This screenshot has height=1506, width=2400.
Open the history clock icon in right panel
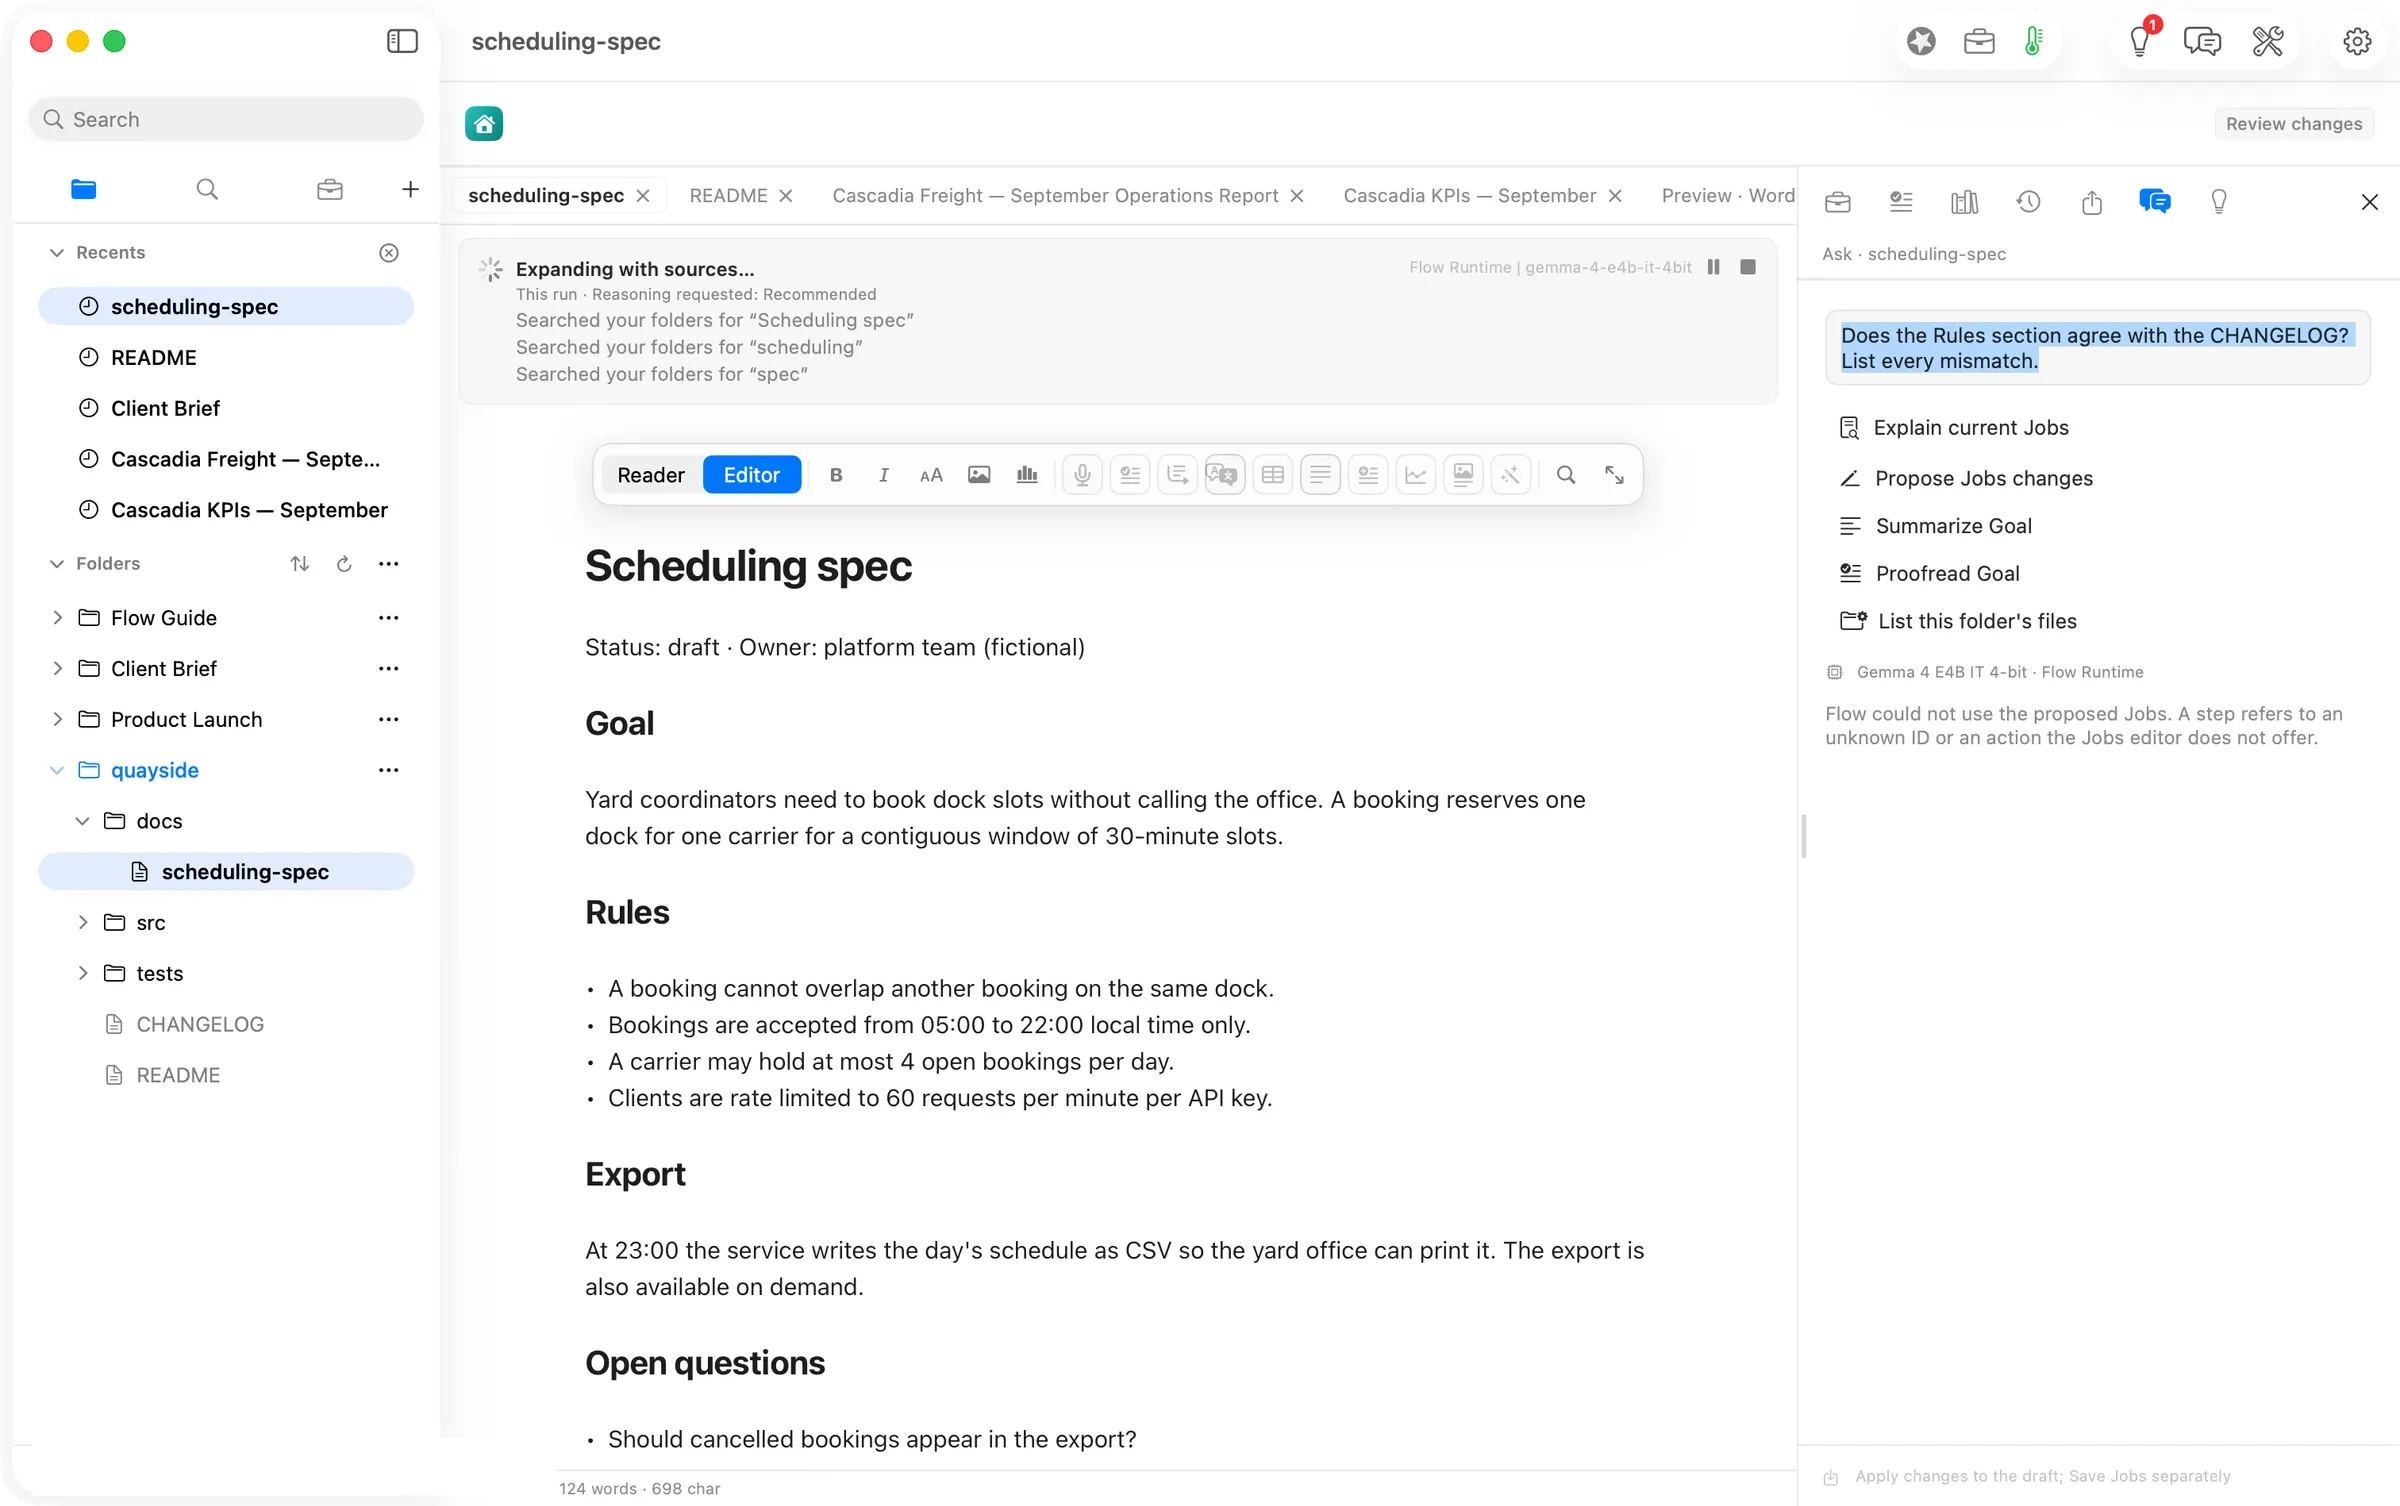(2028, 202)
